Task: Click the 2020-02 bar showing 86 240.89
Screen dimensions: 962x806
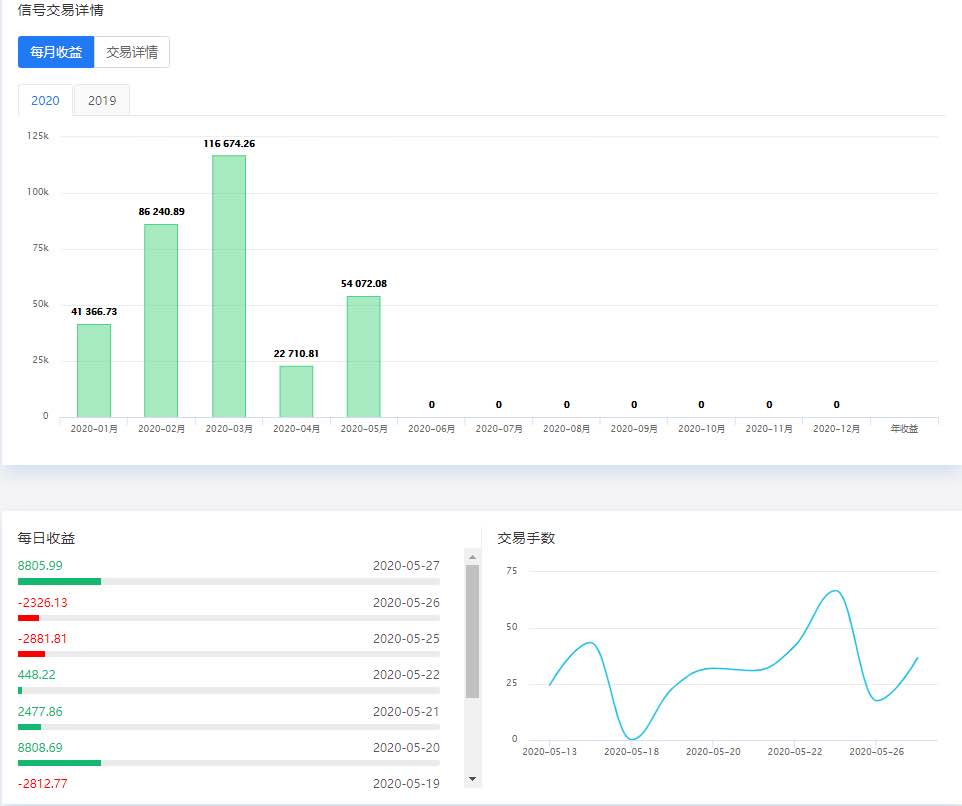Action: pyautogui.click(x=161, y=320)
